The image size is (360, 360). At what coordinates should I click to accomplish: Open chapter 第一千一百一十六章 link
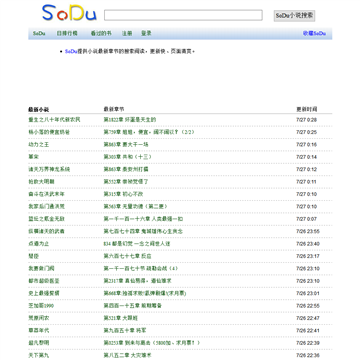click(143, 219)
